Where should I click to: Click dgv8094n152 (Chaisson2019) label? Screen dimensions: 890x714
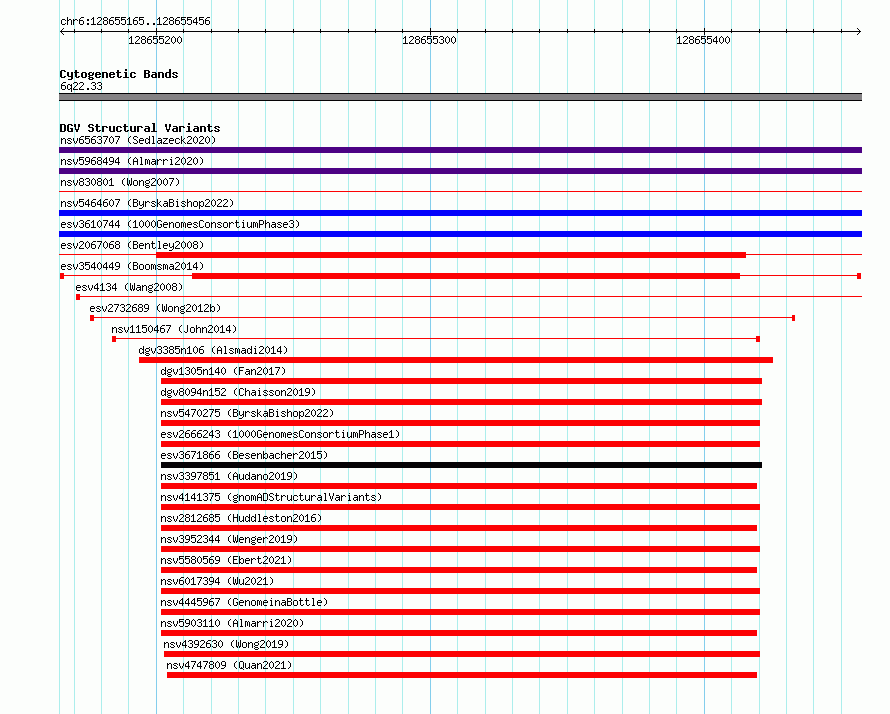238,392
